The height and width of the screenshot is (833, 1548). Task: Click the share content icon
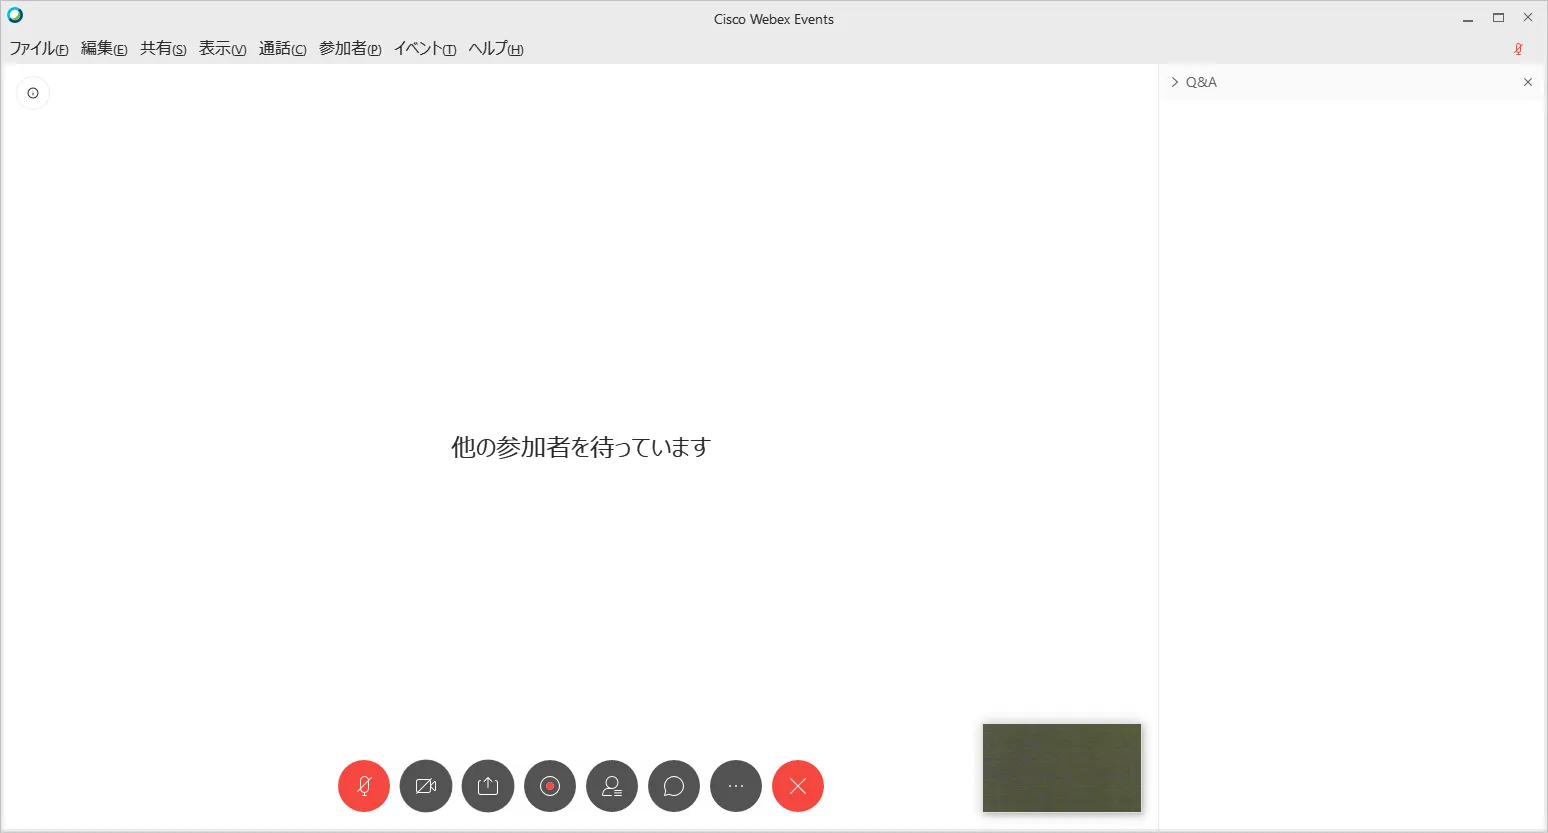[x=488, y=786]
